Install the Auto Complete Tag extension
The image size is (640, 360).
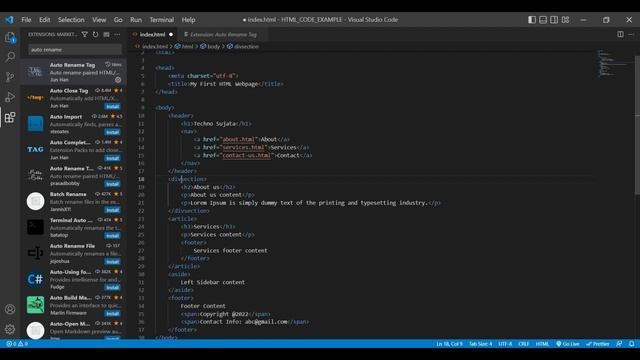click(112, 158)
